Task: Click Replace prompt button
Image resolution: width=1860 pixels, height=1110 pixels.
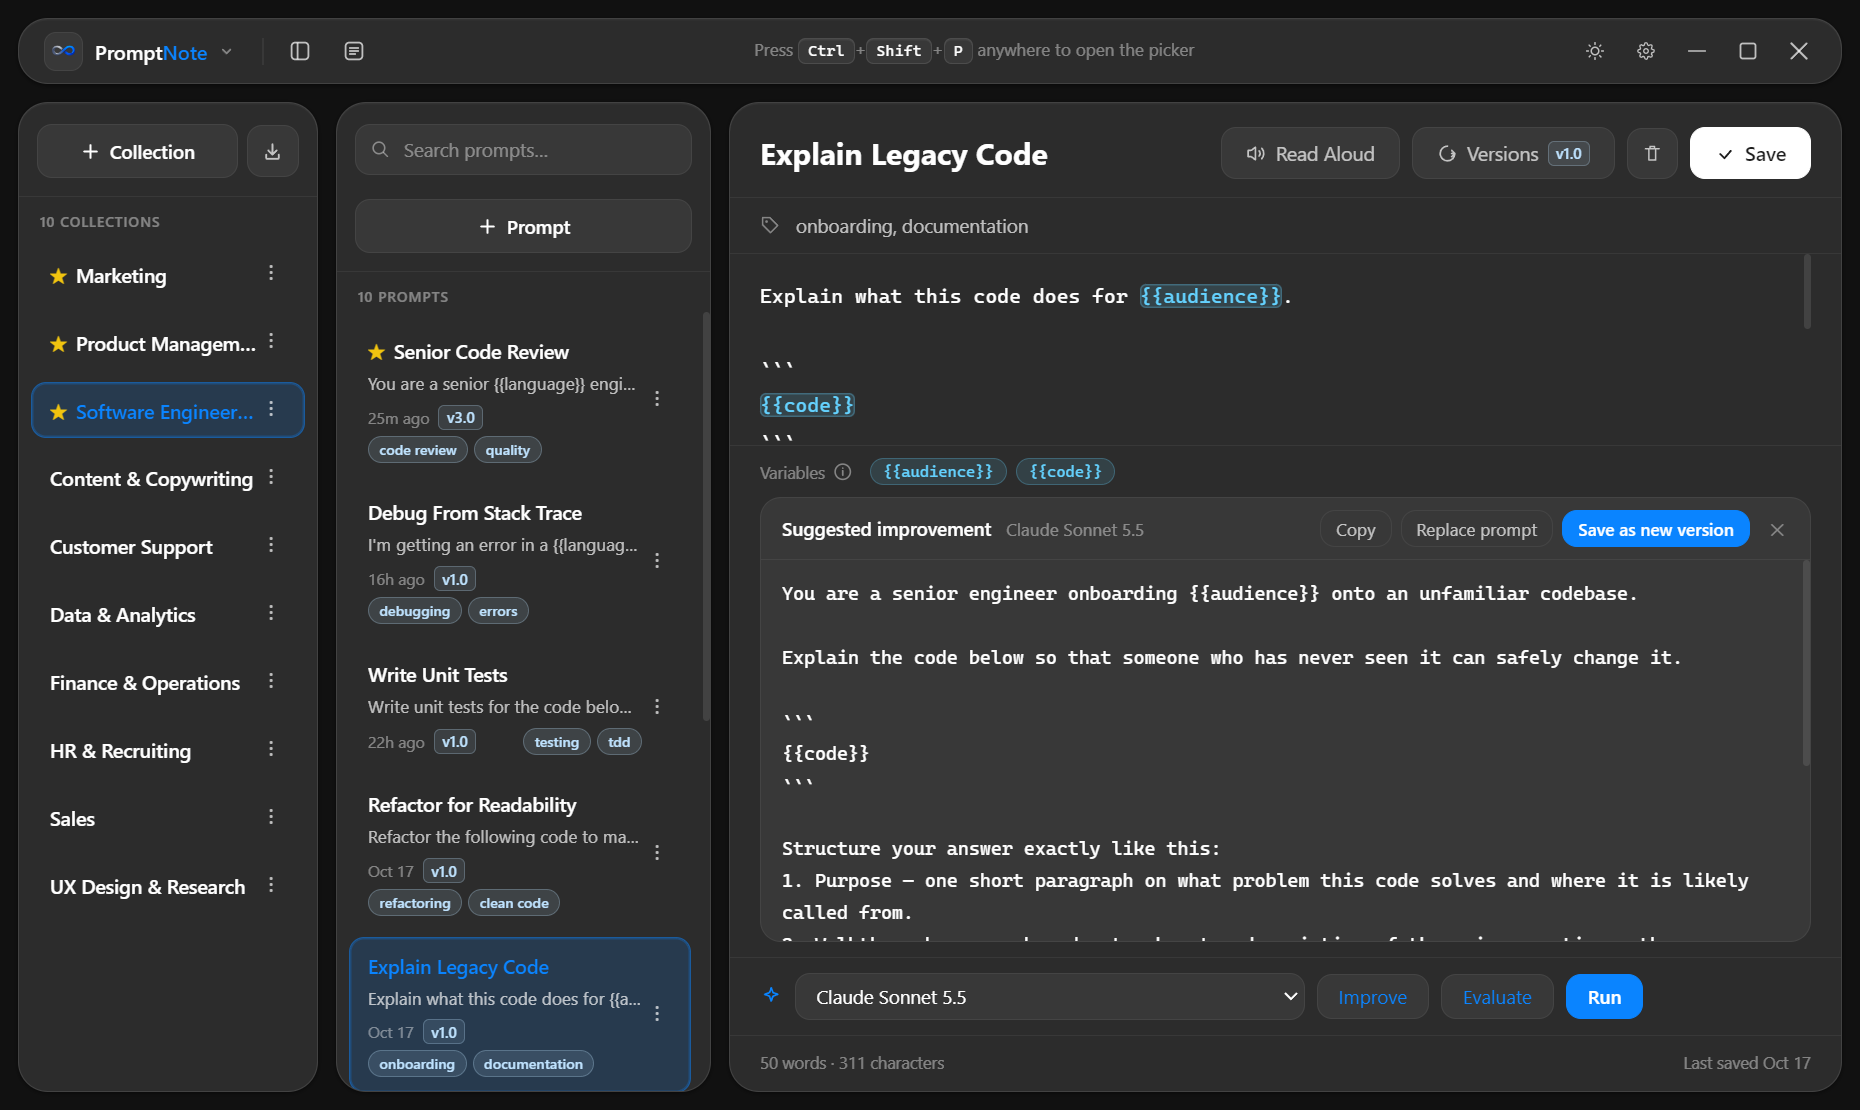Action: [1476, 530]
